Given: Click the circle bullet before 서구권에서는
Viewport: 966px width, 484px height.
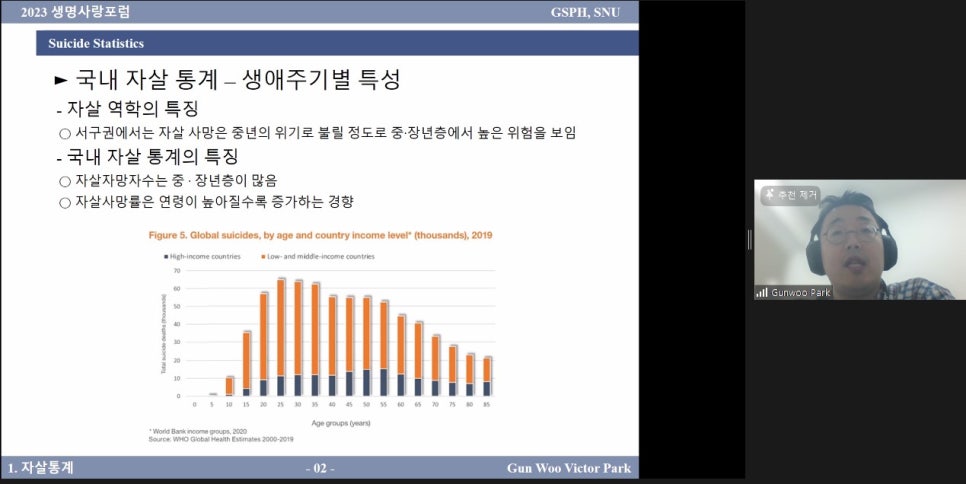Looking at the screenshot, I should (x=65, y=133).
